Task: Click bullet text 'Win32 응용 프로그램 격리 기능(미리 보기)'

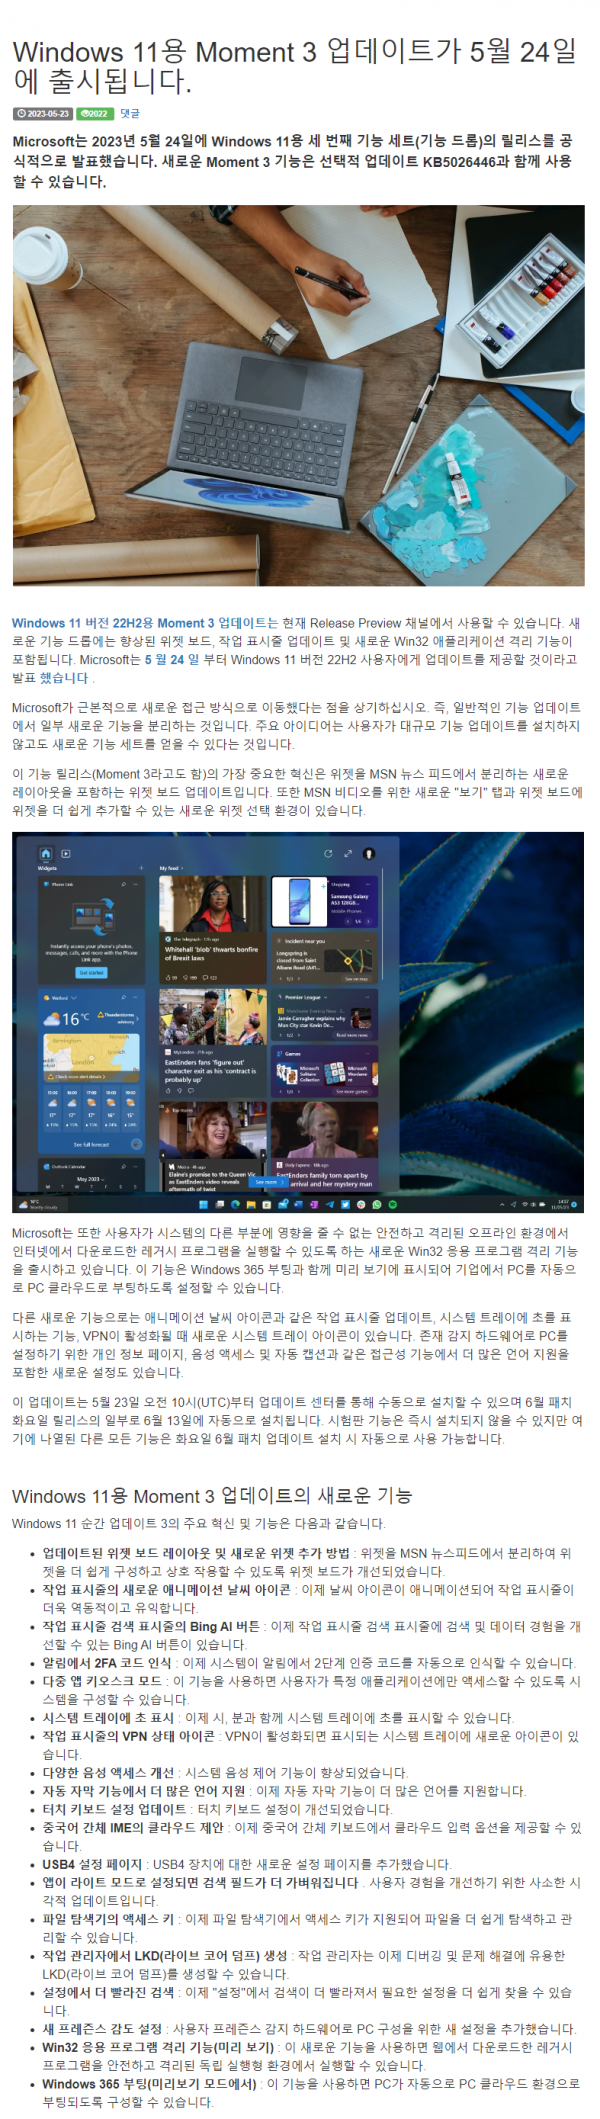Action: [159, 2047]
